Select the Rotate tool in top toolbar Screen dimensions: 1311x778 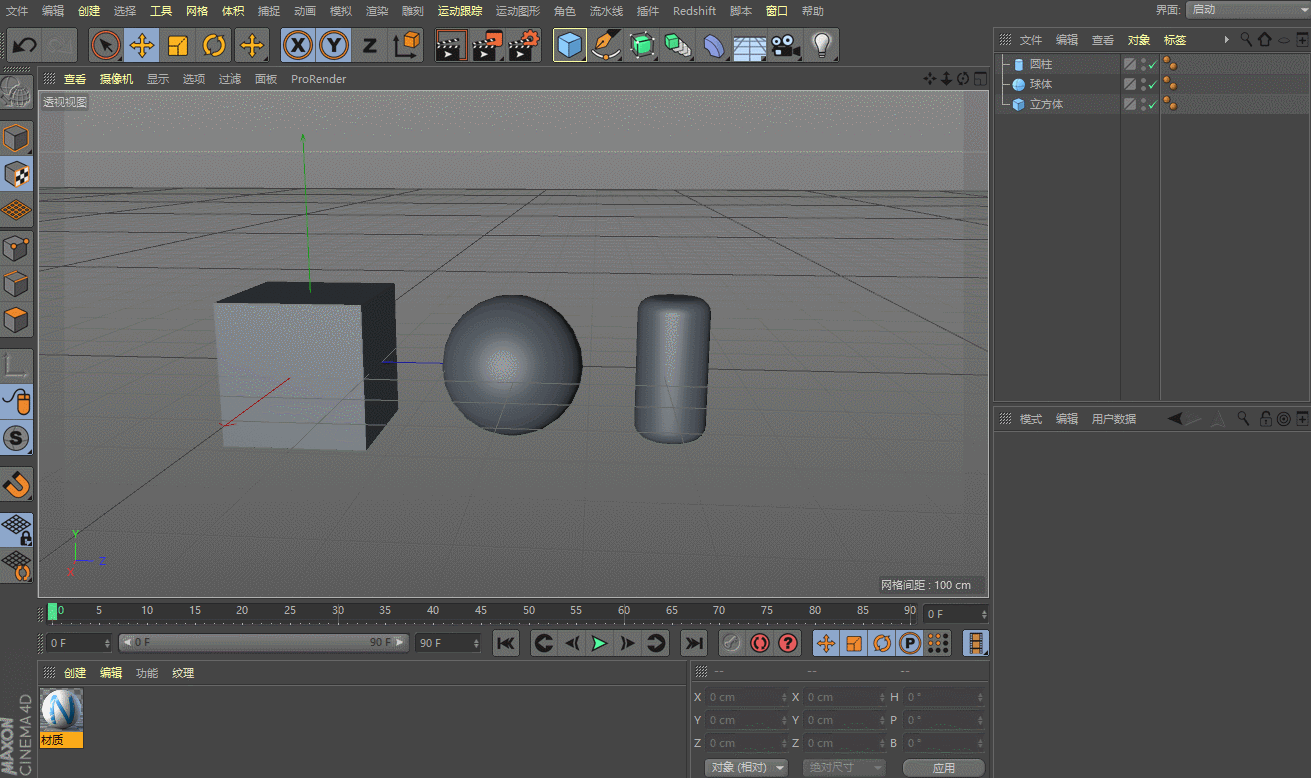214,45
